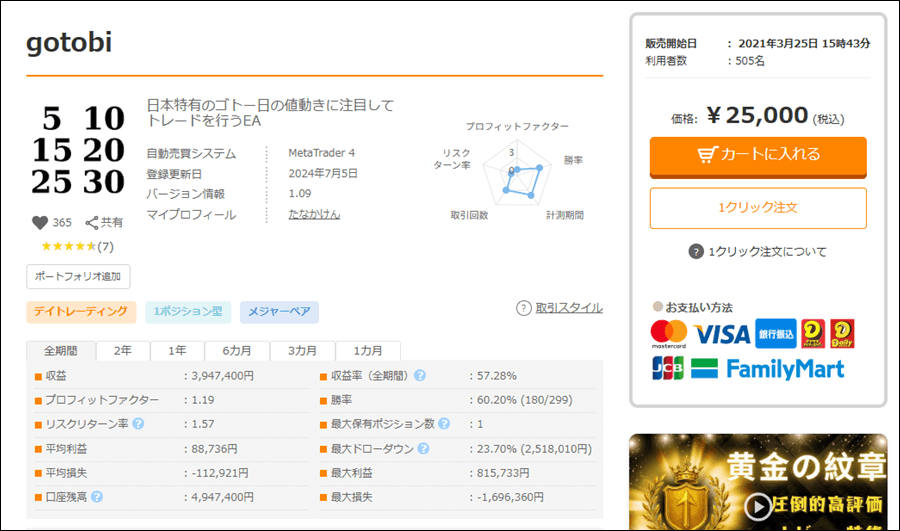Viewport: 900px width, 531px height.
Task: Click the リスクリターン率 value 1.57
Action: click(x=203, y=424)
